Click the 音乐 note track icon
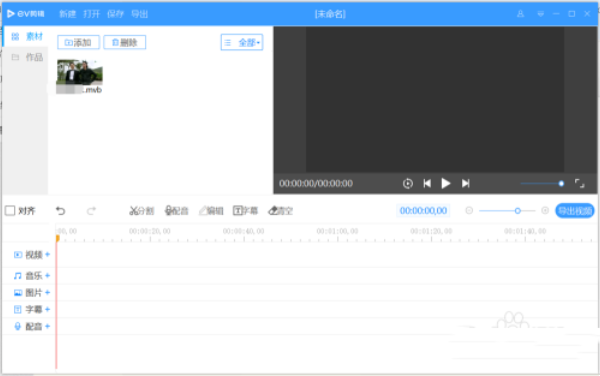Screen dimensions: 600x376 coord(18,276)
